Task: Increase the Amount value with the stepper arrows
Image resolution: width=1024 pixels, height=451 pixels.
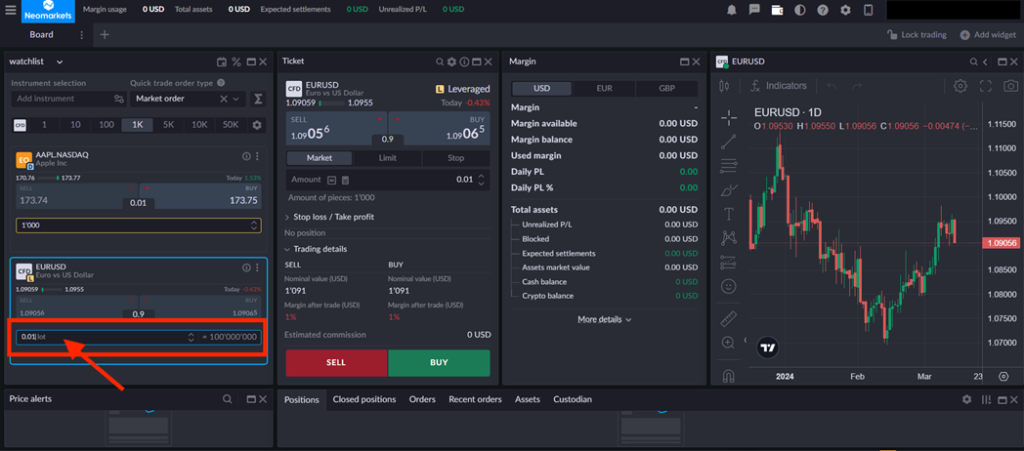Action: (x=481, y=175)
